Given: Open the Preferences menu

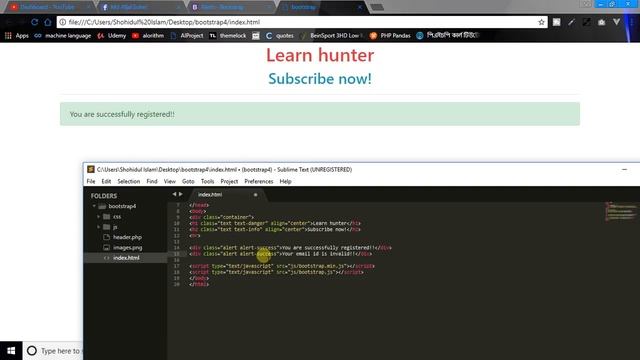Looking at the screenshot, I should 259,181.
